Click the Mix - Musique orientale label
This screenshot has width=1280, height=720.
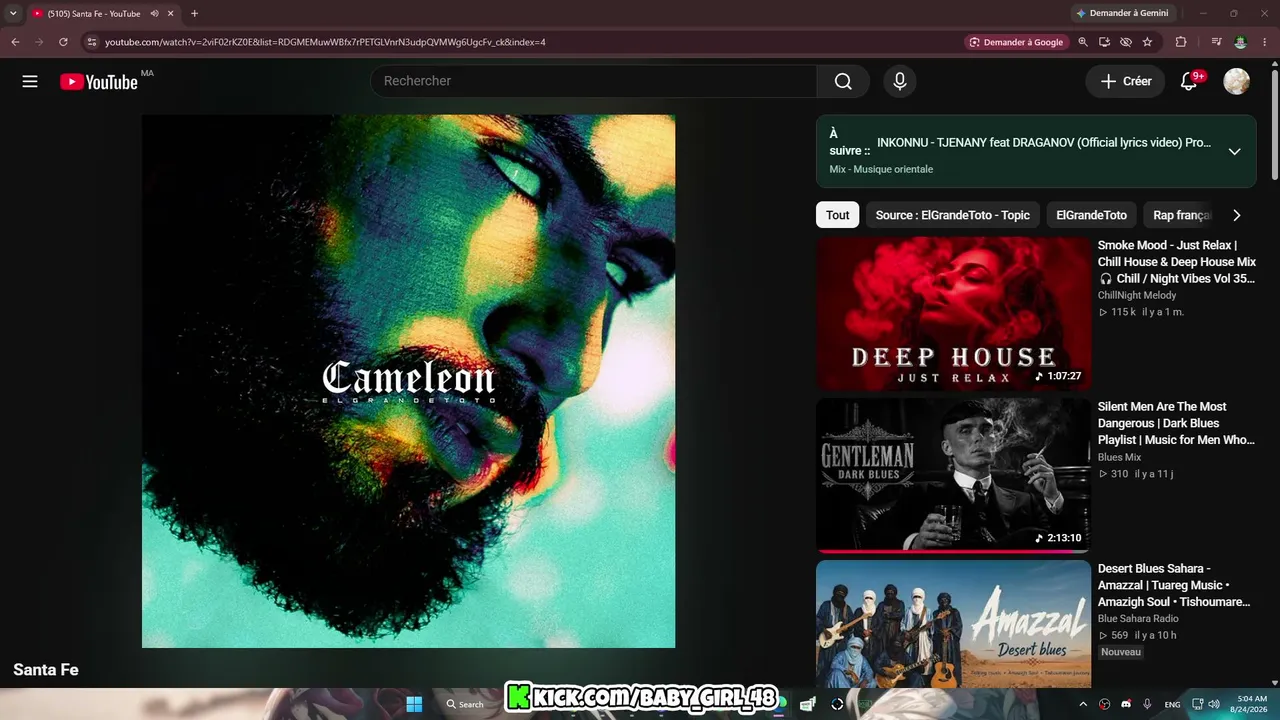pyautogui.click(x=881, y=169)
